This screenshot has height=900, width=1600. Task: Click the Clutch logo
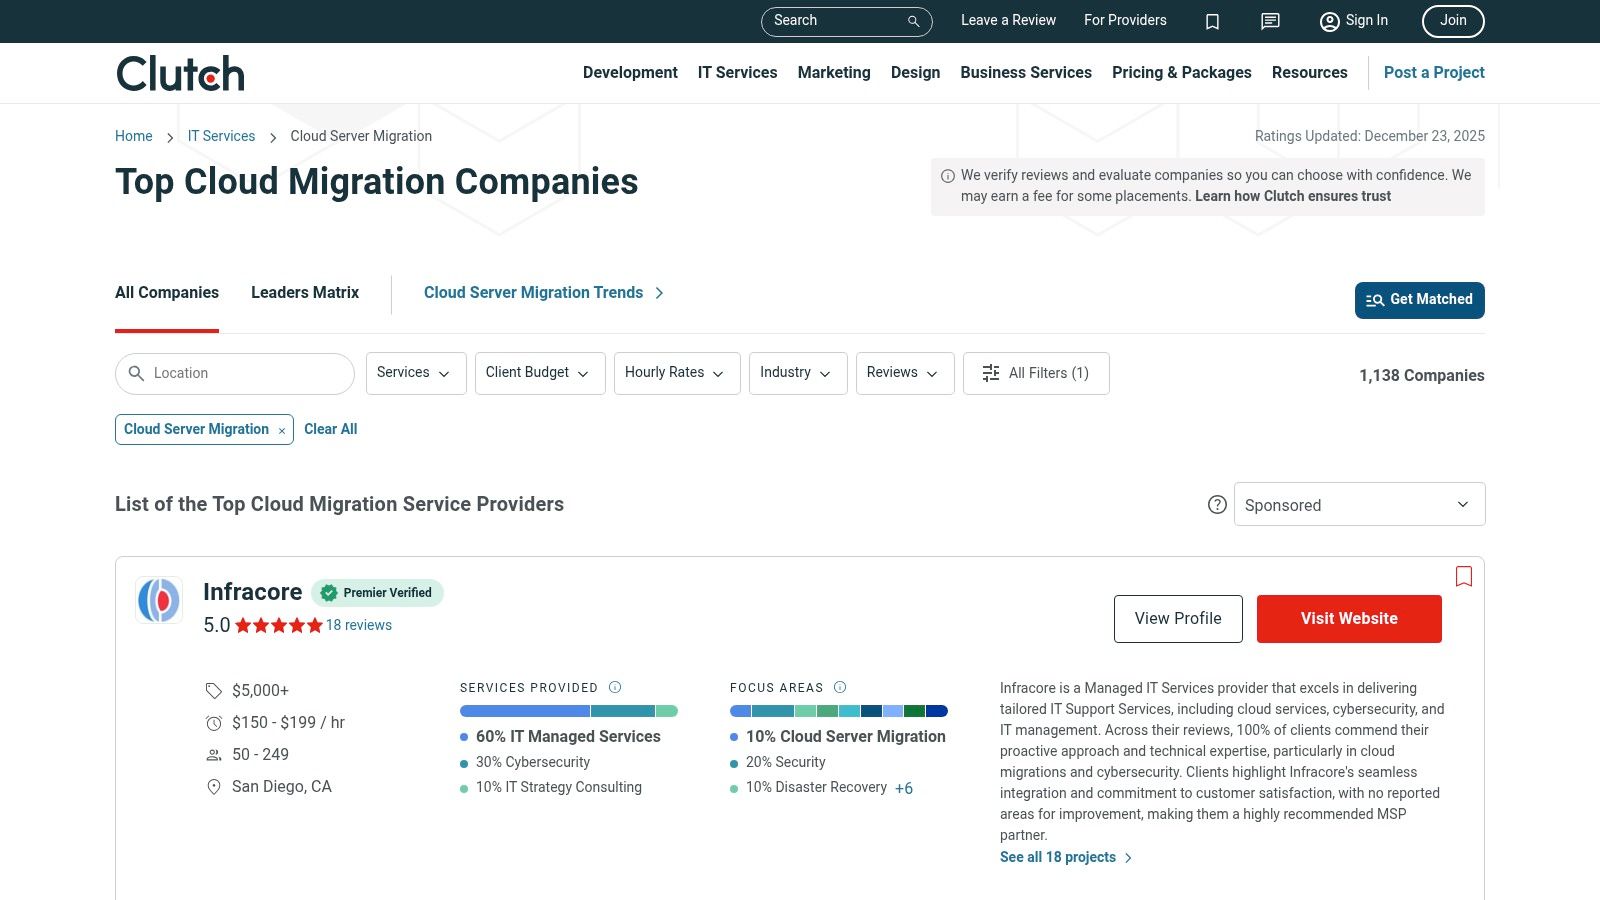point(179,72)
